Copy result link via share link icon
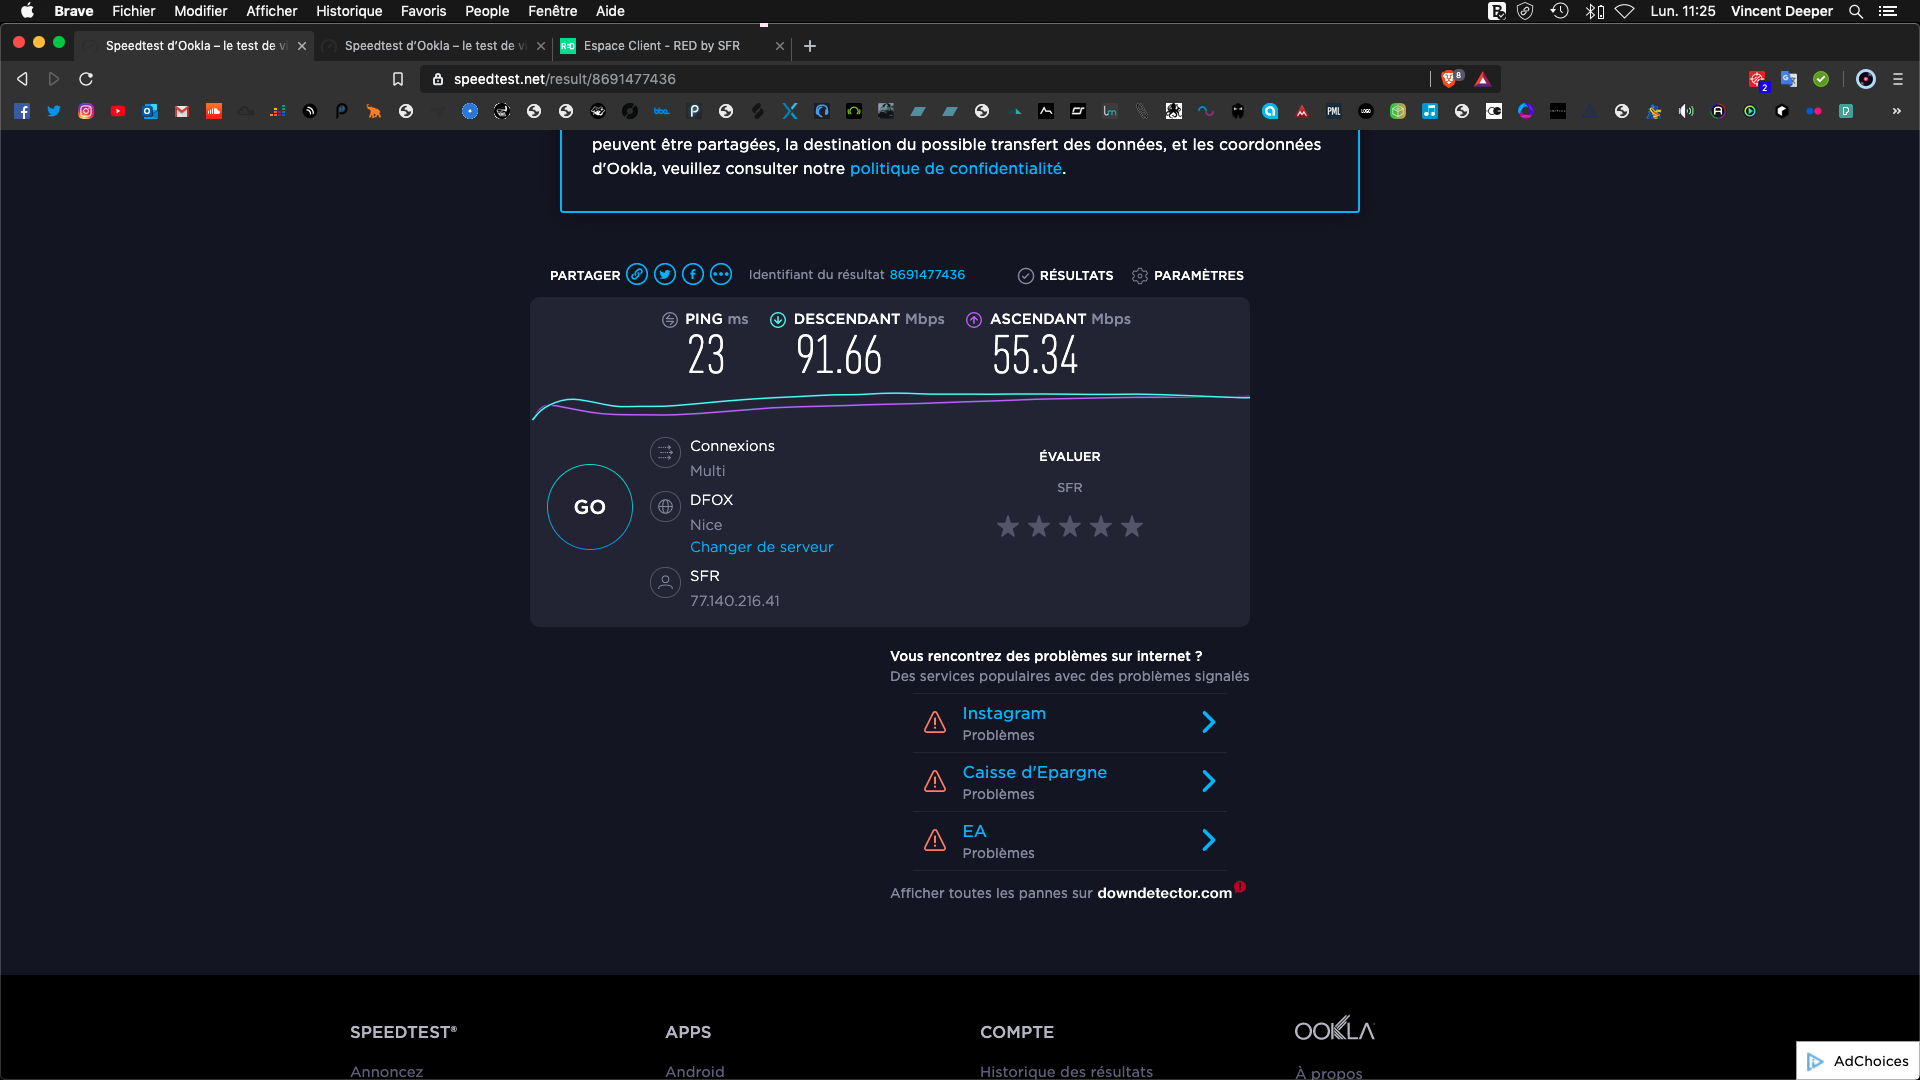Image resolution: width=1920 pixels, height=1080 pixels. [637, 274]
